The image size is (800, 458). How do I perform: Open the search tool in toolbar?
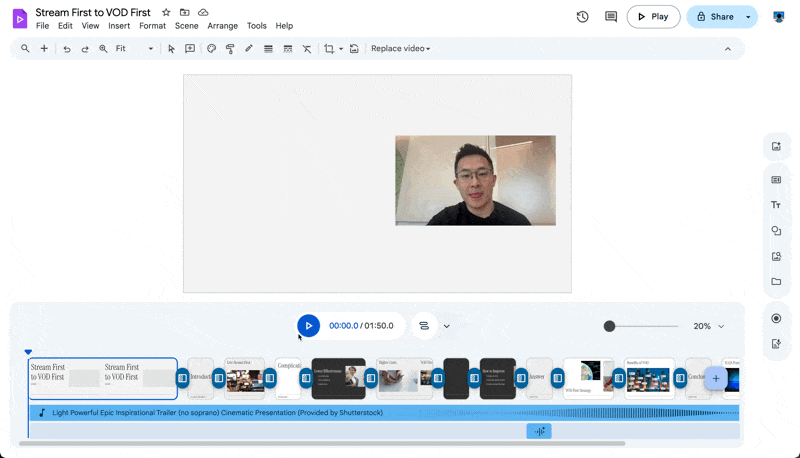coord(25,48)
